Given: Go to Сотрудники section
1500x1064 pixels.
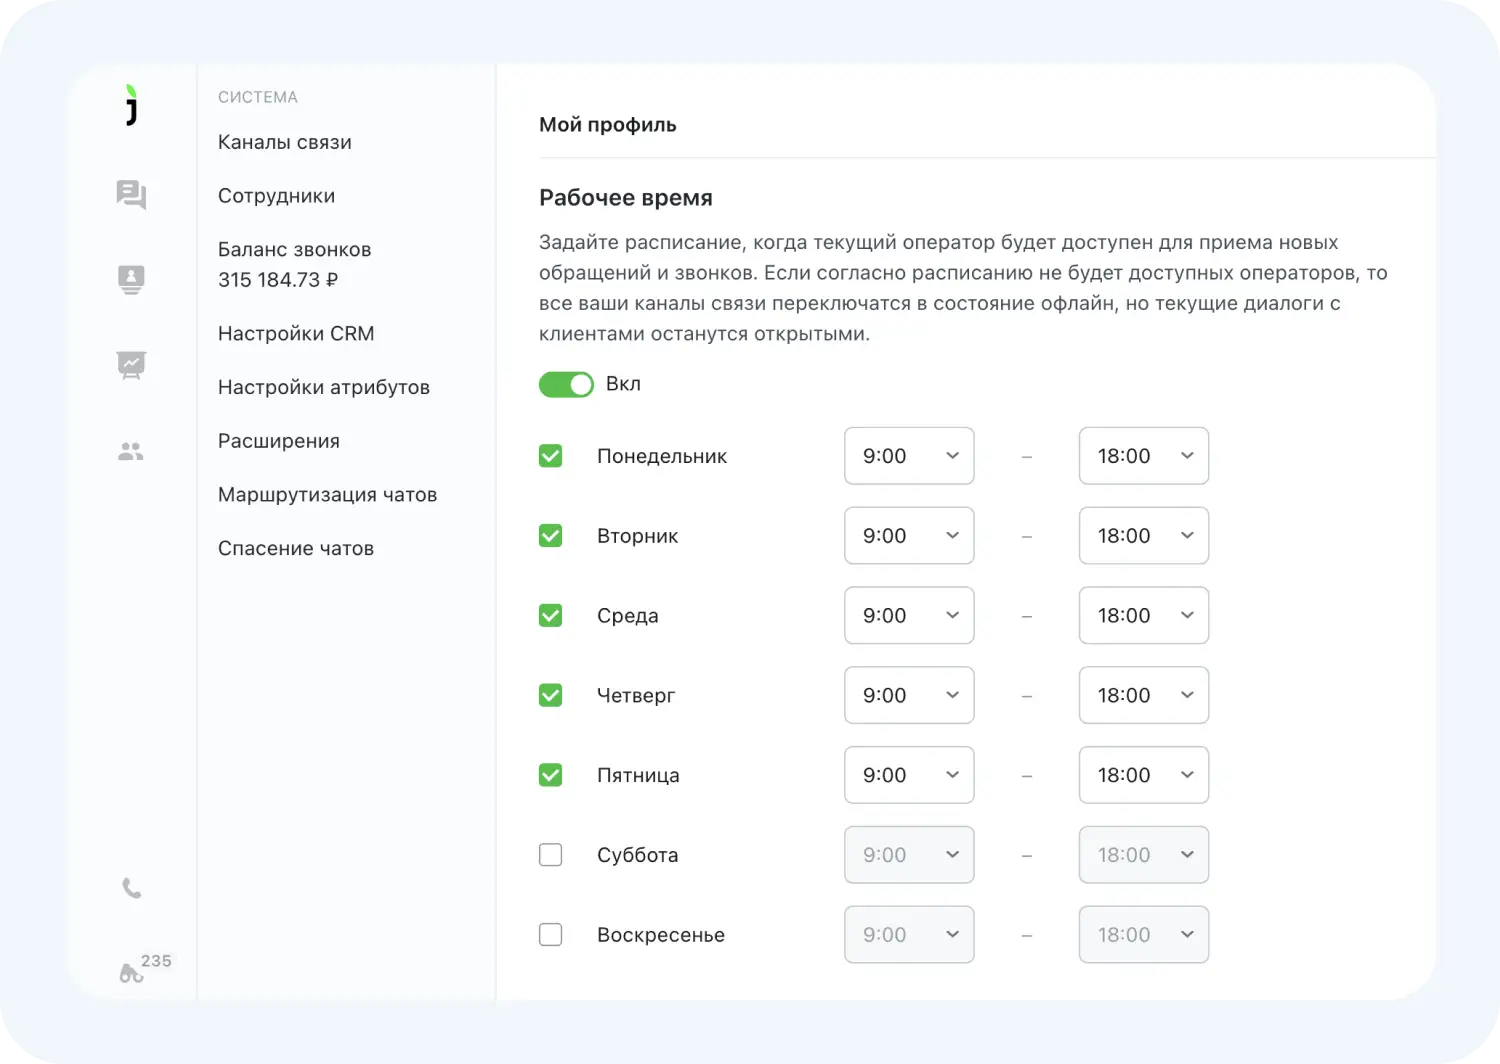Looking at the screenshot, I should tap(276, 196).
